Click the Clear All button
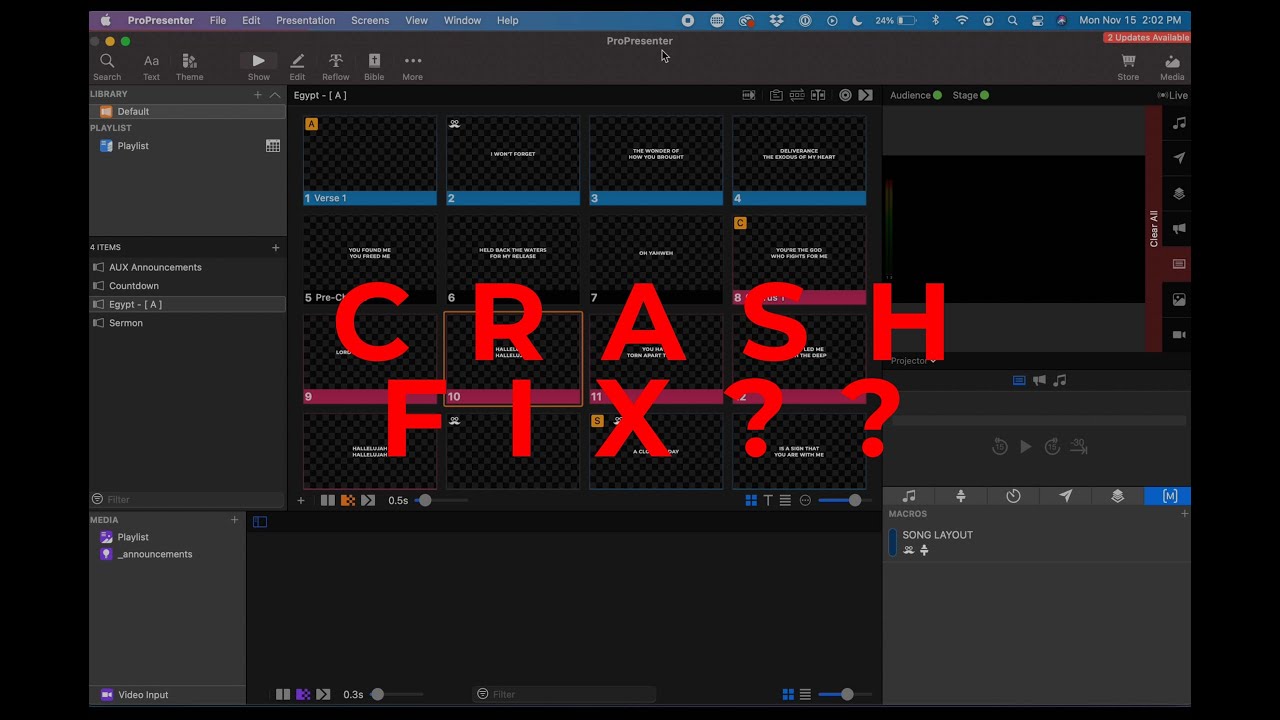Viewport: 1280px width, 720px height. tap(1154, 229)
